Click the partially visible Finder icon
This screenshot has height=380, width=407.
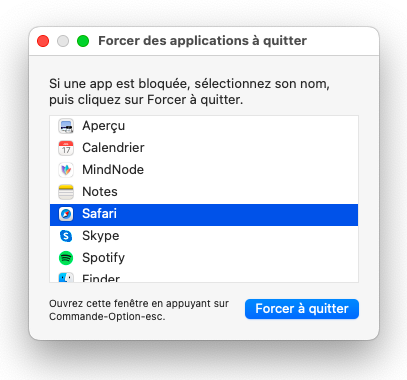pos(66,277)
